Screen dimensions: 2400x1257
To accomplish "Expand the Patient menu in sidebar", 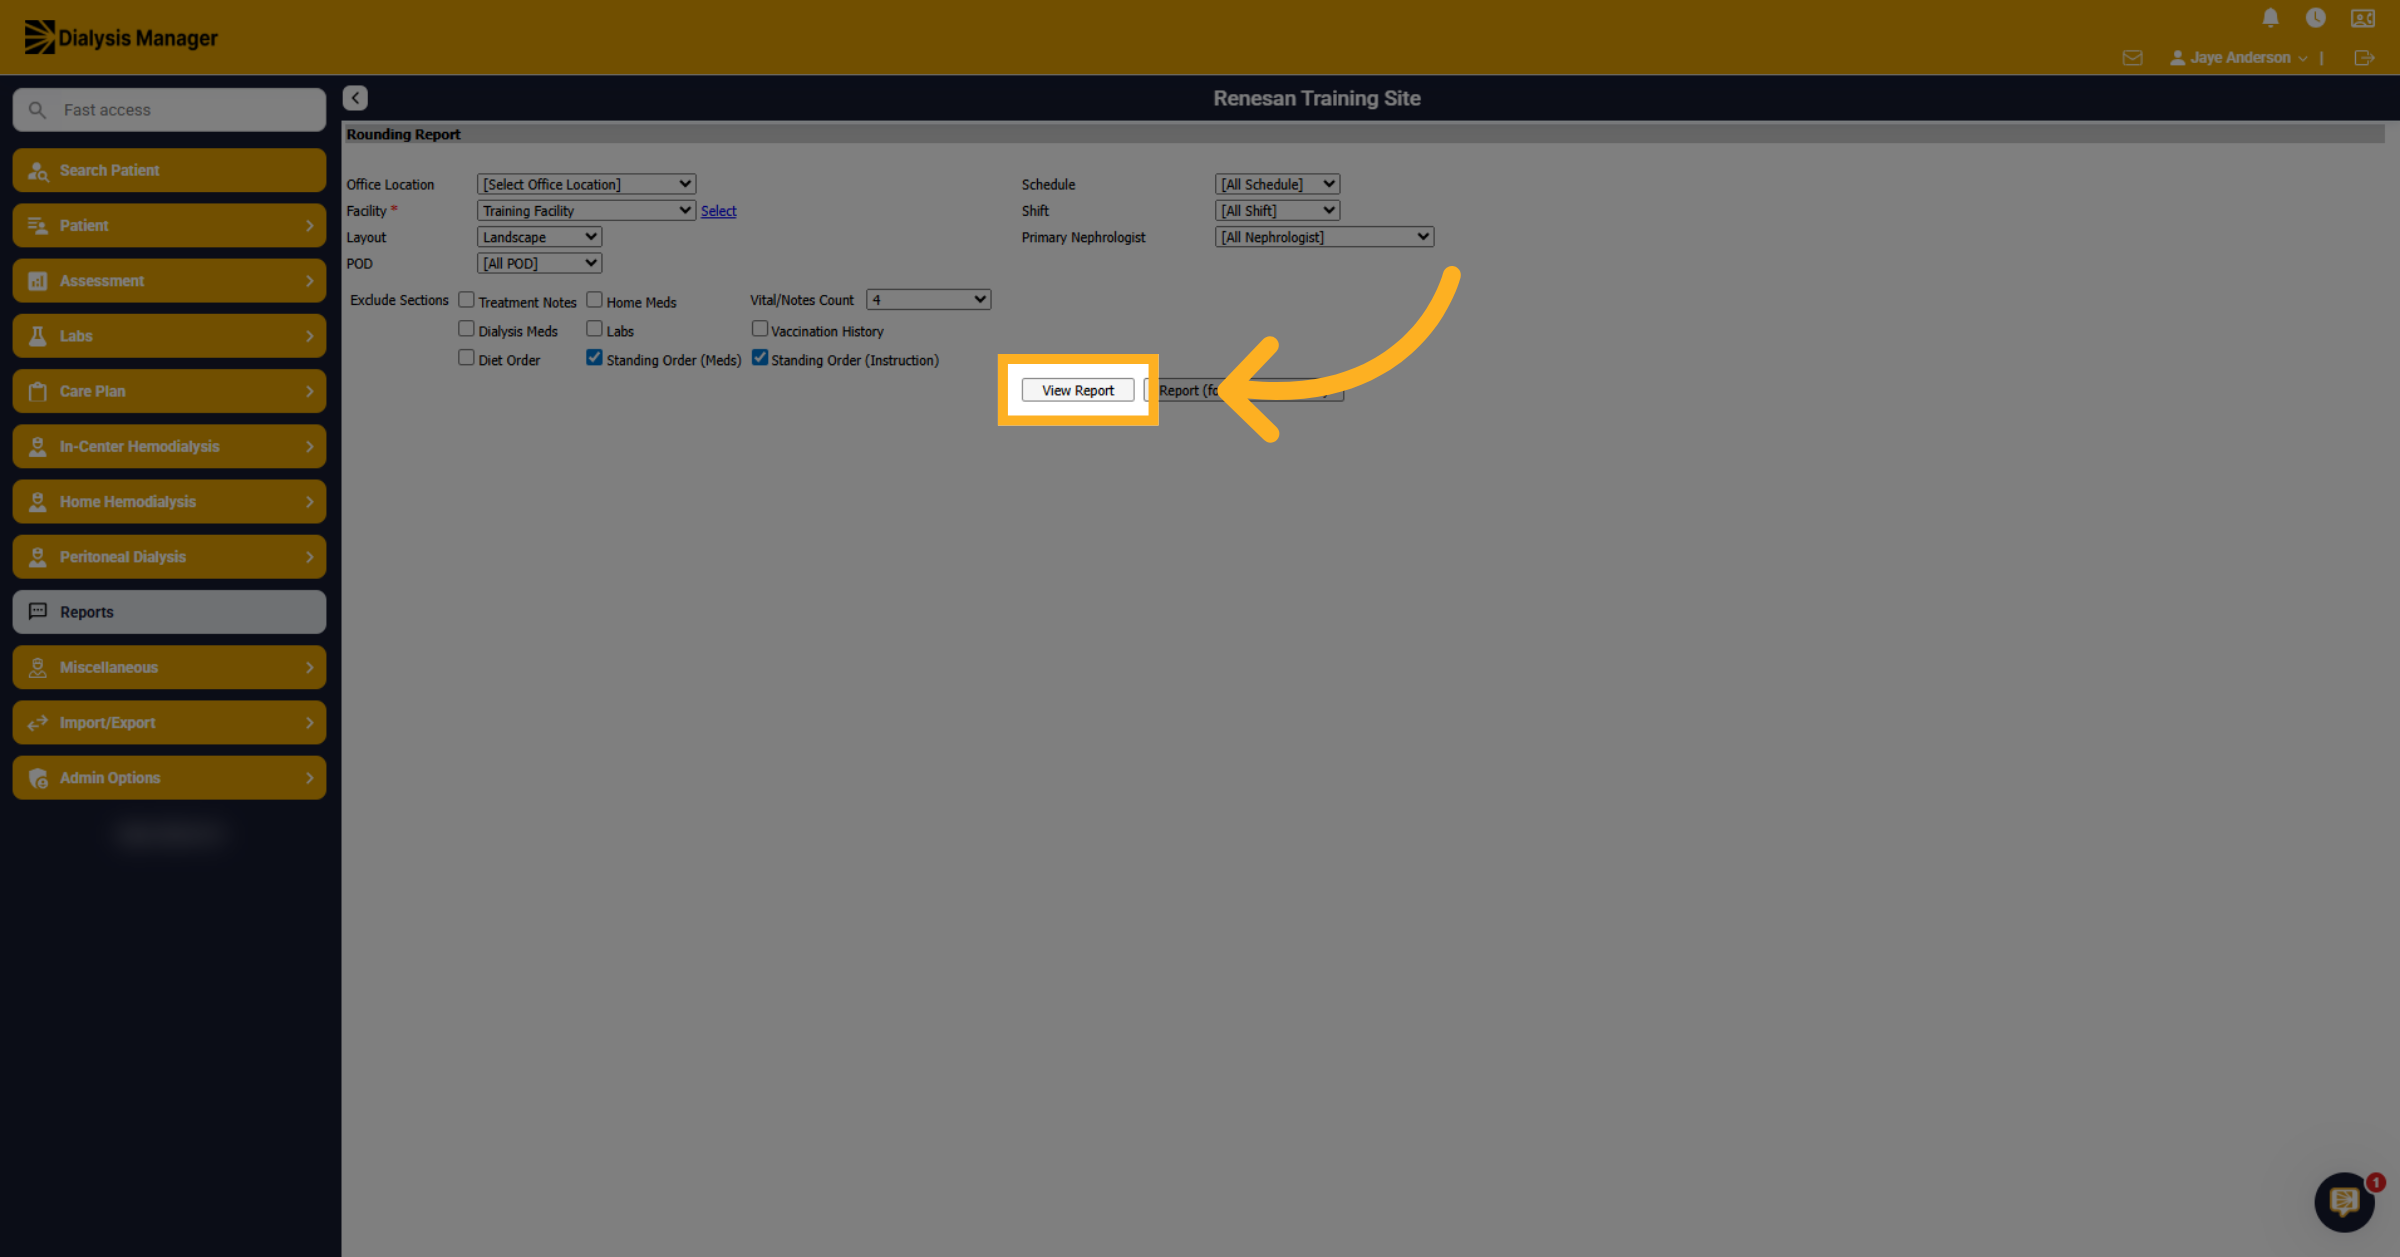I will click(169, 226).
